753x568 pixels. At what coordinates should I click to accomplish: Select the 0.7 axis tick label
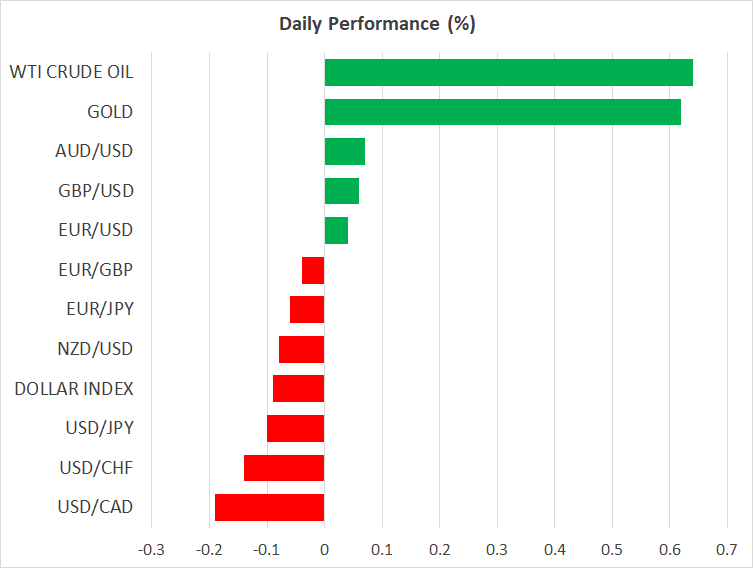click(x=727, y=549)
